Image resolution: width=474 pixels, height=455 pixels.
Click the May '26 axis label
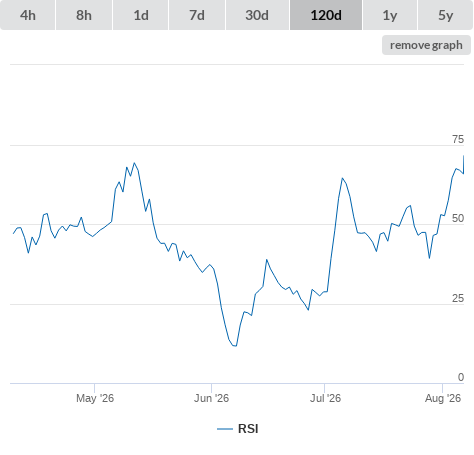[95, 398]
